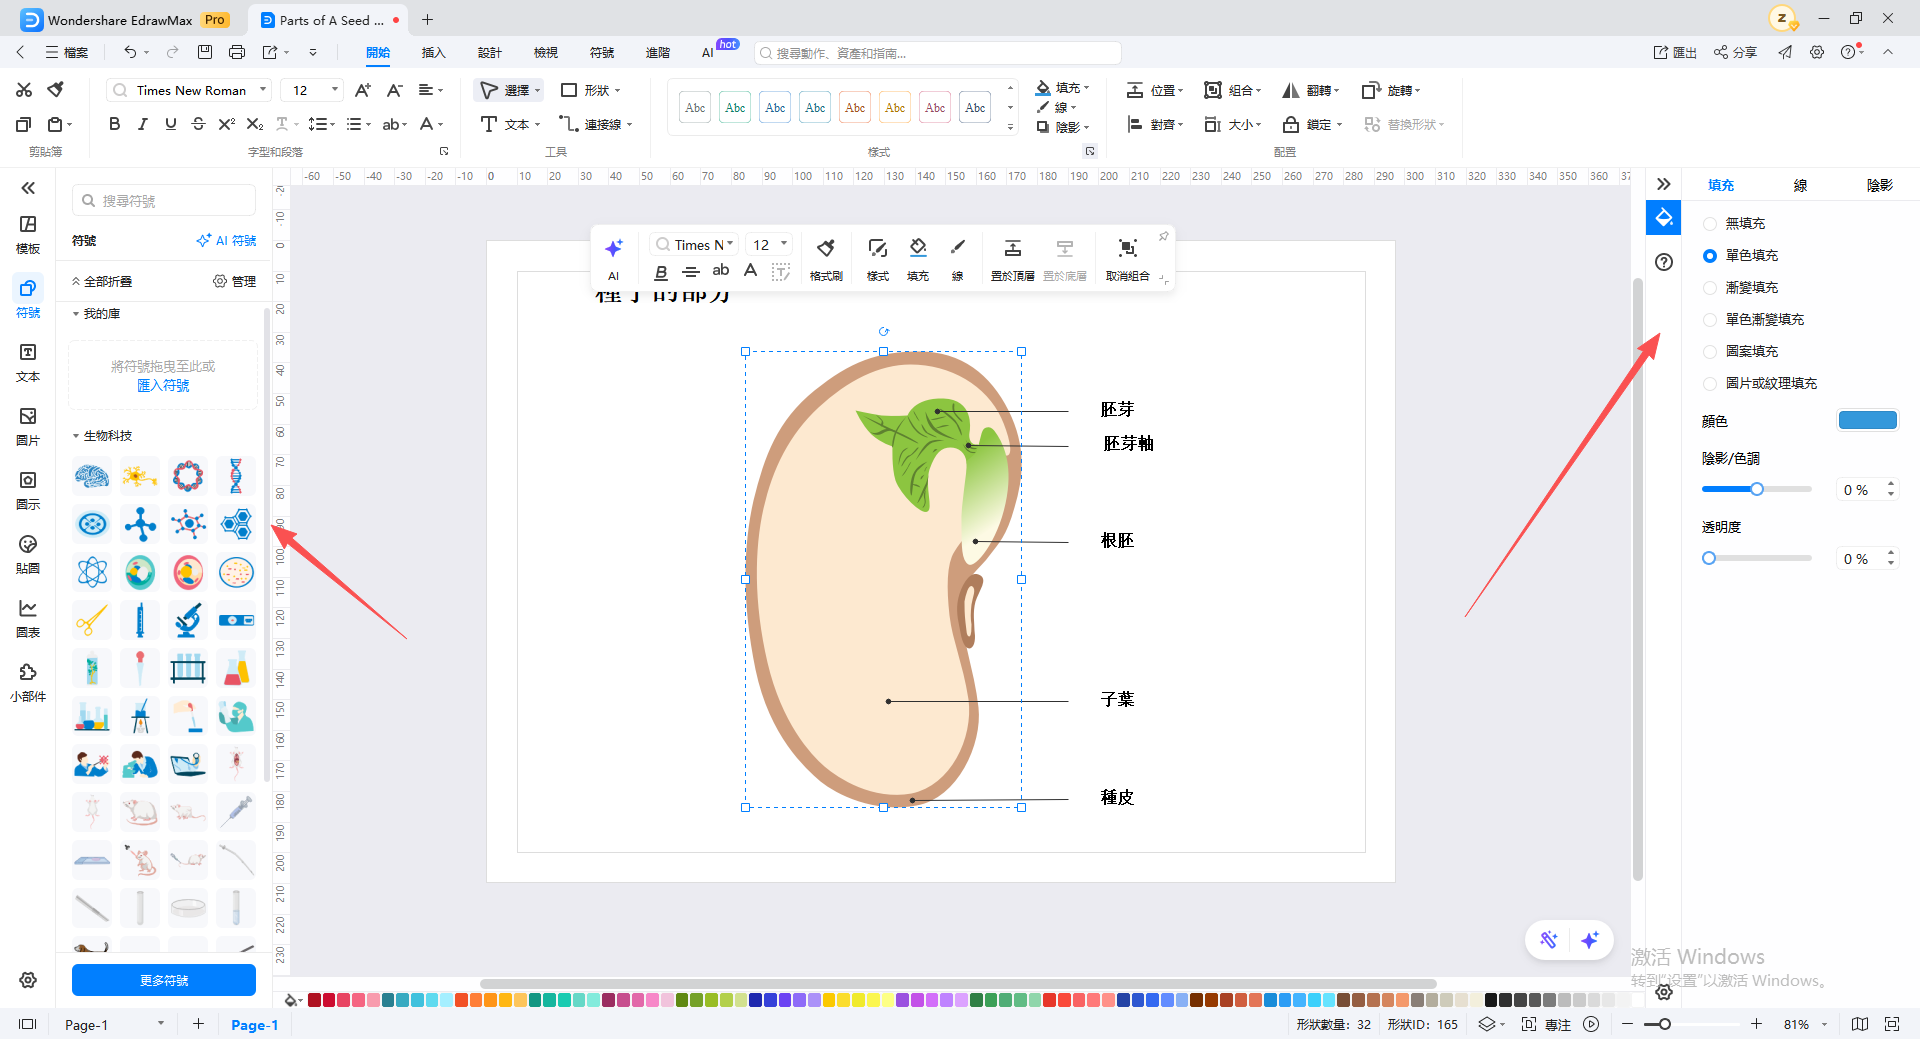This screenshot has width=1920, height=1039.
Task: Select the microscope symbol
Action: coord(188,620)
